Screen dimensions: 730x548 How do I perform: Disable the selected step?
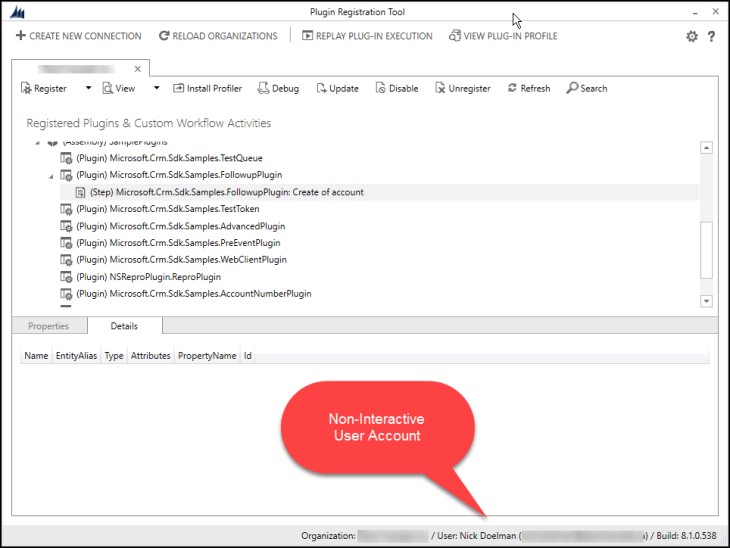(x=397, y=88)
